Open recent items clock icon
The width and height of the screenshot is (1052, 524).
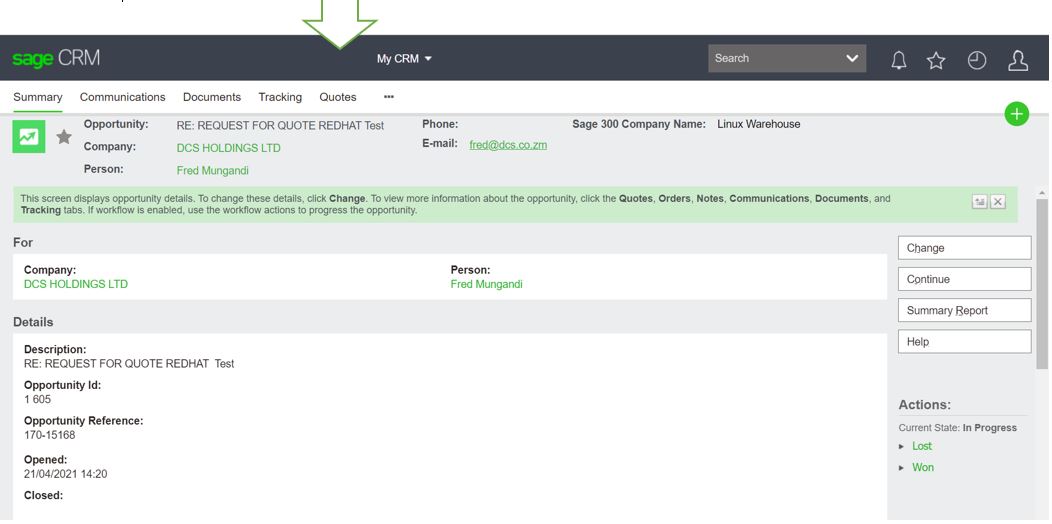tap(977, 60)
